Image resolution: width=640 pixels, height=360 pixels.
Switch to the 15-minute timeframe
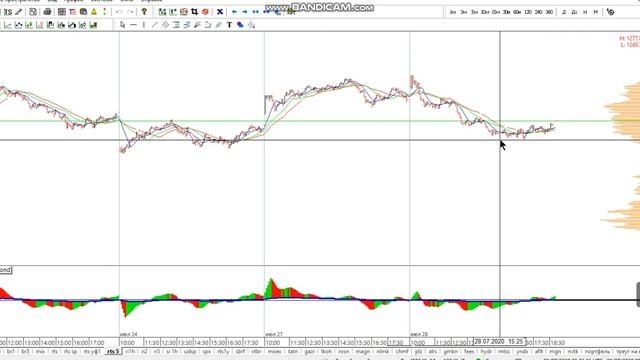click(x=496, y=12)
